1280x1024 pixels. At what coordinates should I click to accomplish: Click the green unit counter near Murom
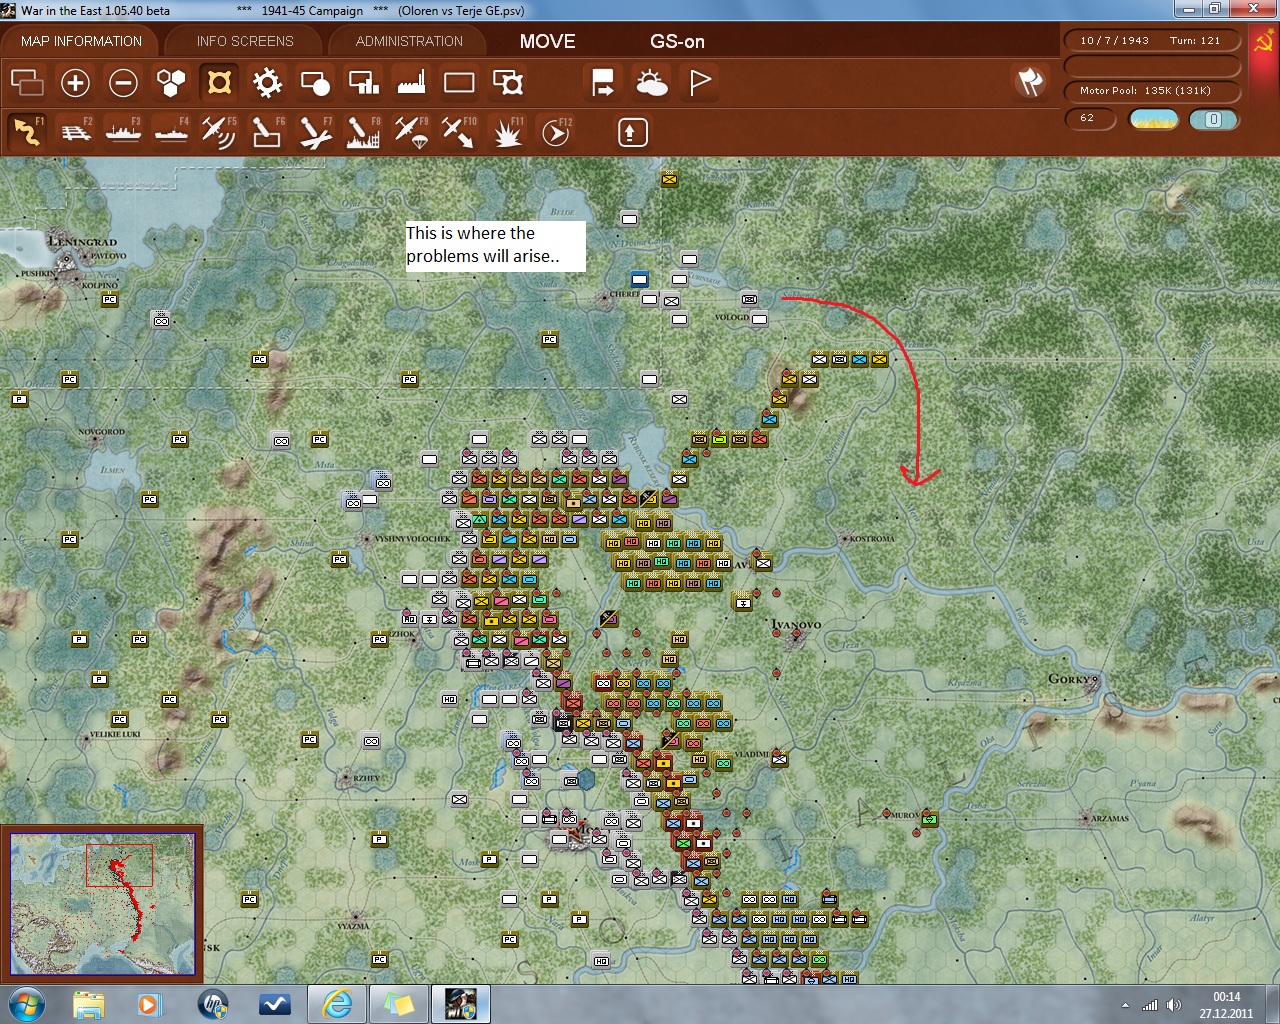(x=929, y=819)
